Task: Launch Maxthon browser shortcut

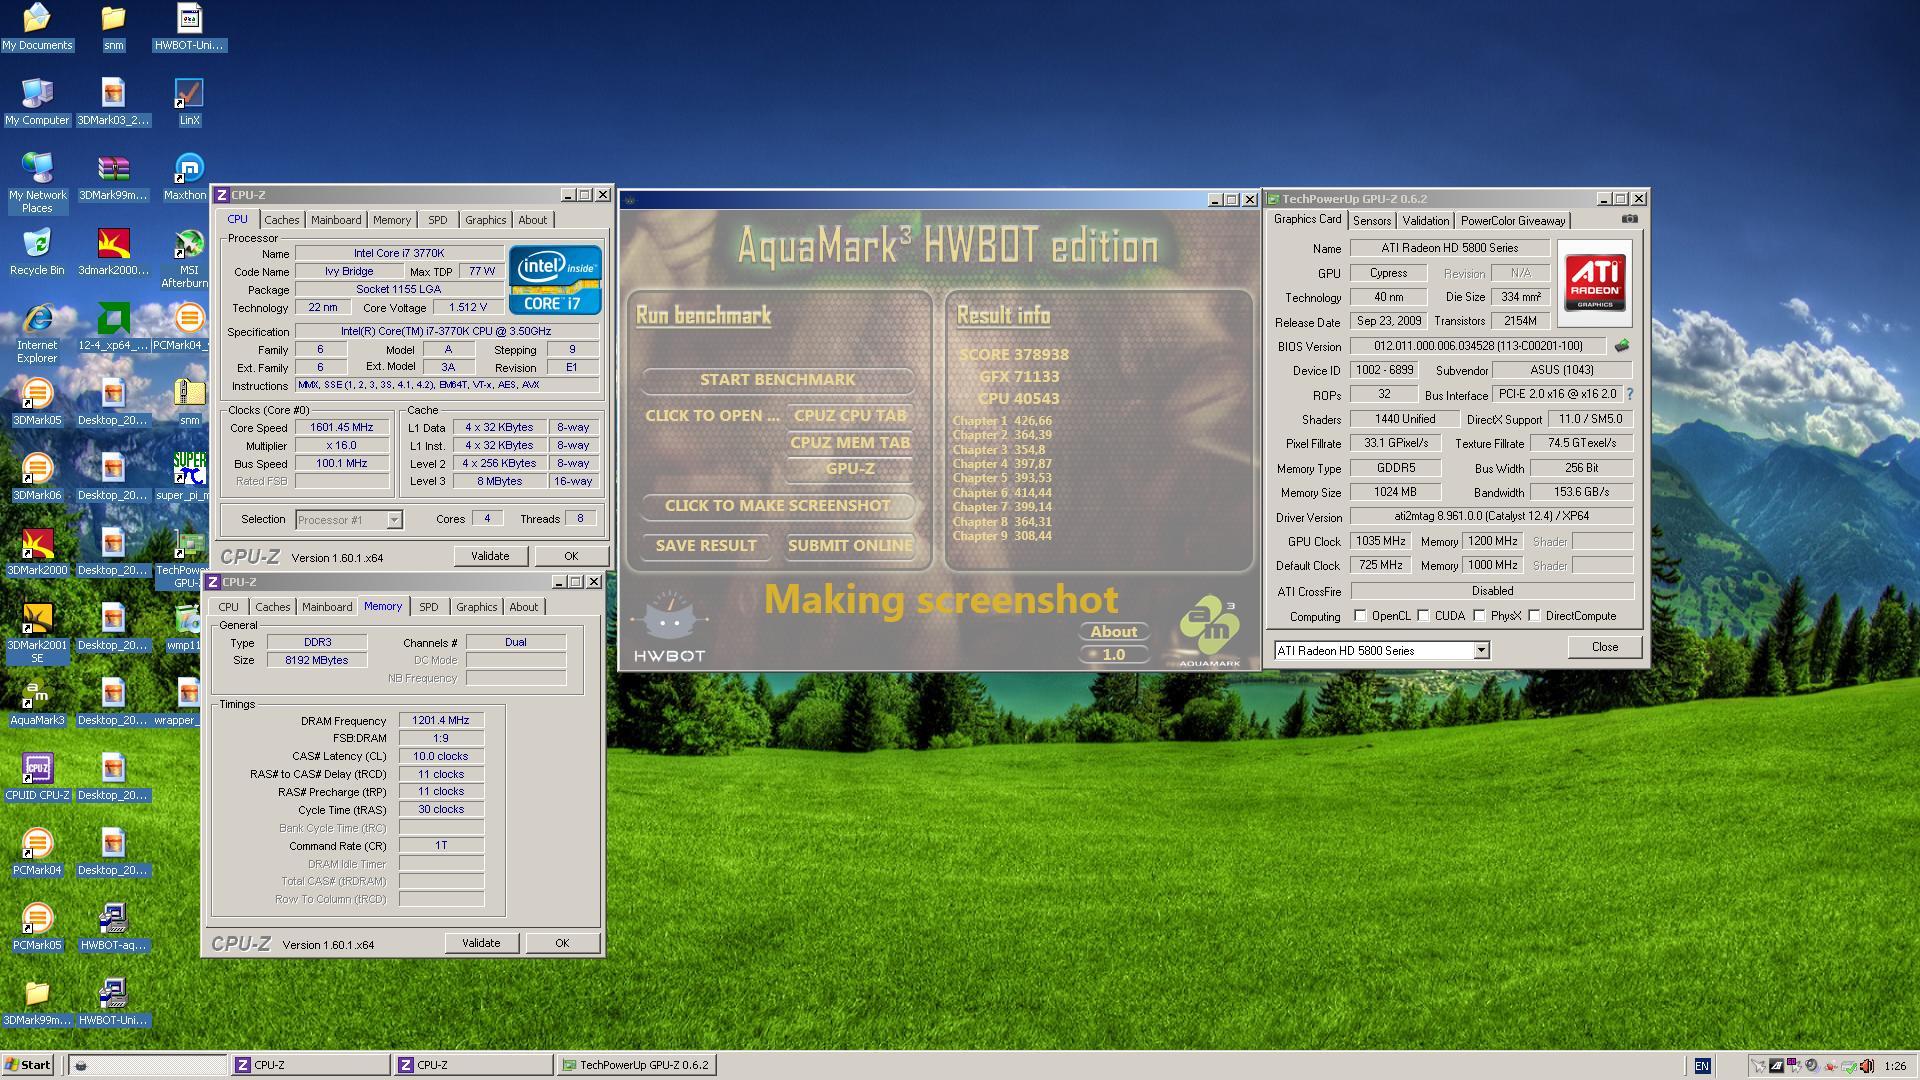Action: (187, 177)
